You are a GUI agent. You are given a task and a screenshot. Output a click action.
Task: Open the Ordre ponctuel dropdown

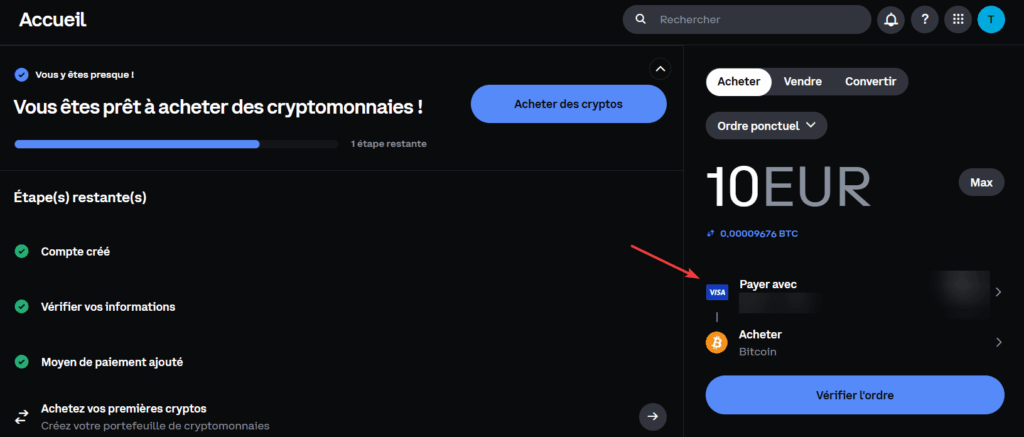[x=766, y=125]
